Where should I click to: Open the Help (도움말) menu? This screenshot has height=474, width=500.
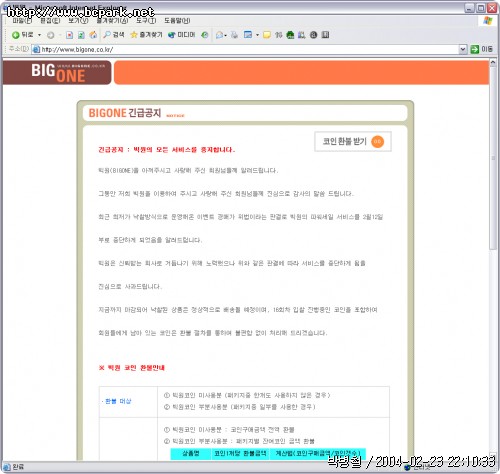pos(177,21)
